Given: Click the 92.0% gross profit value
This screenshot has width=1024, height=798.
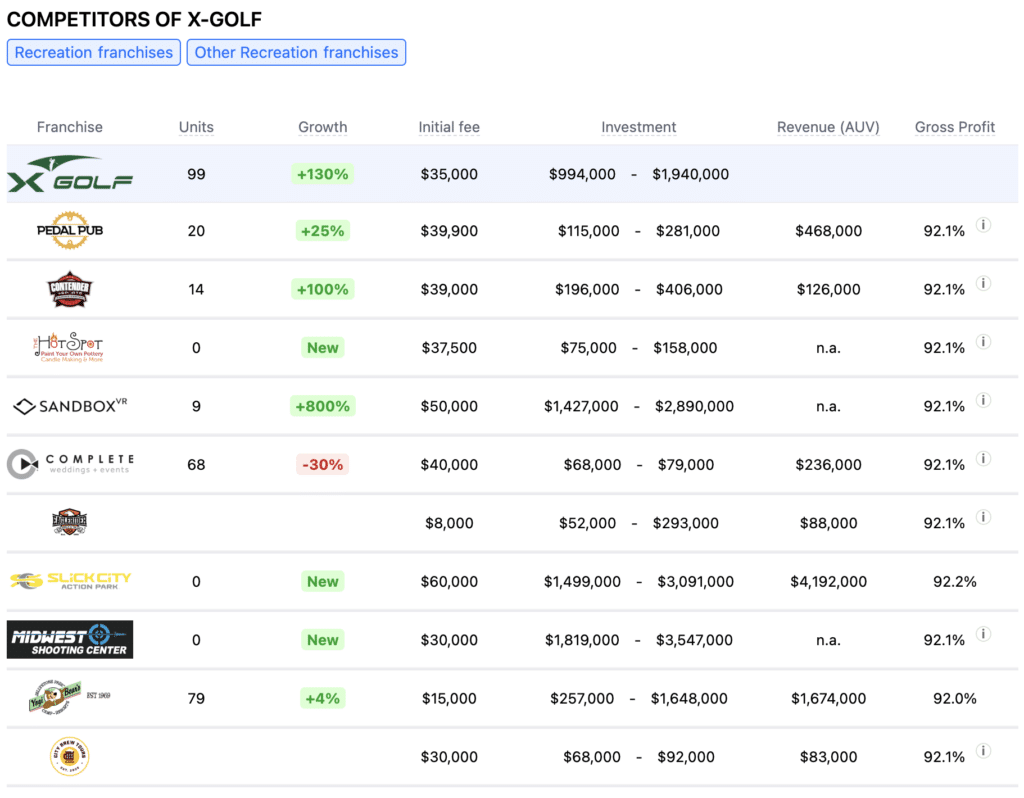Looking at the screenshot, I should [x=955, y=699].
